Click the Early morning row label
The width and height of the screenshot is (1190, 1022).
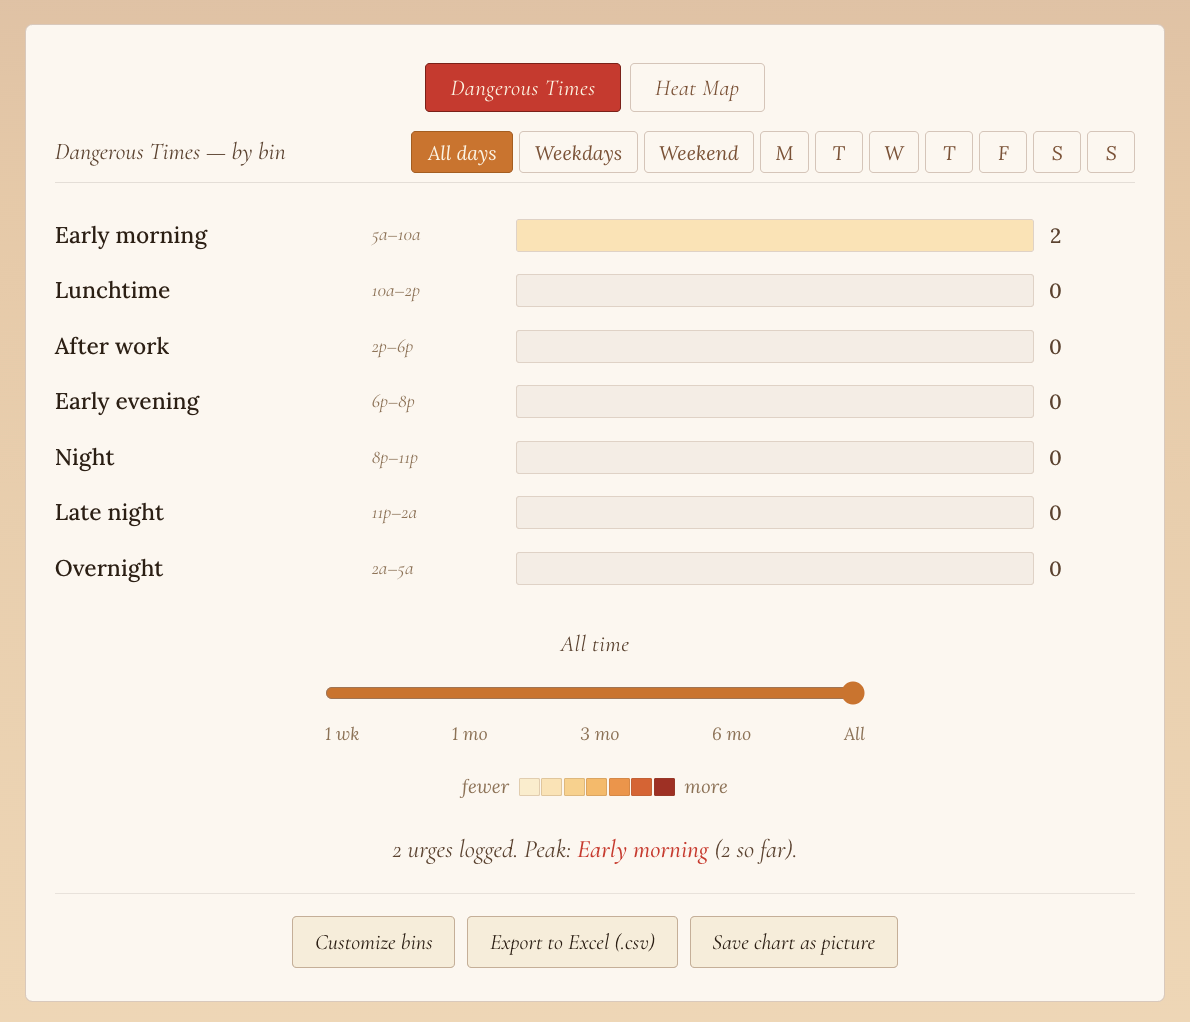(131, 236)
